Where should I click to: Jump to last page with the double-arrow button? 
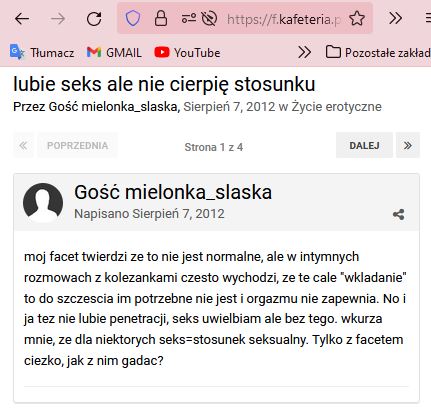pos(408,145)
